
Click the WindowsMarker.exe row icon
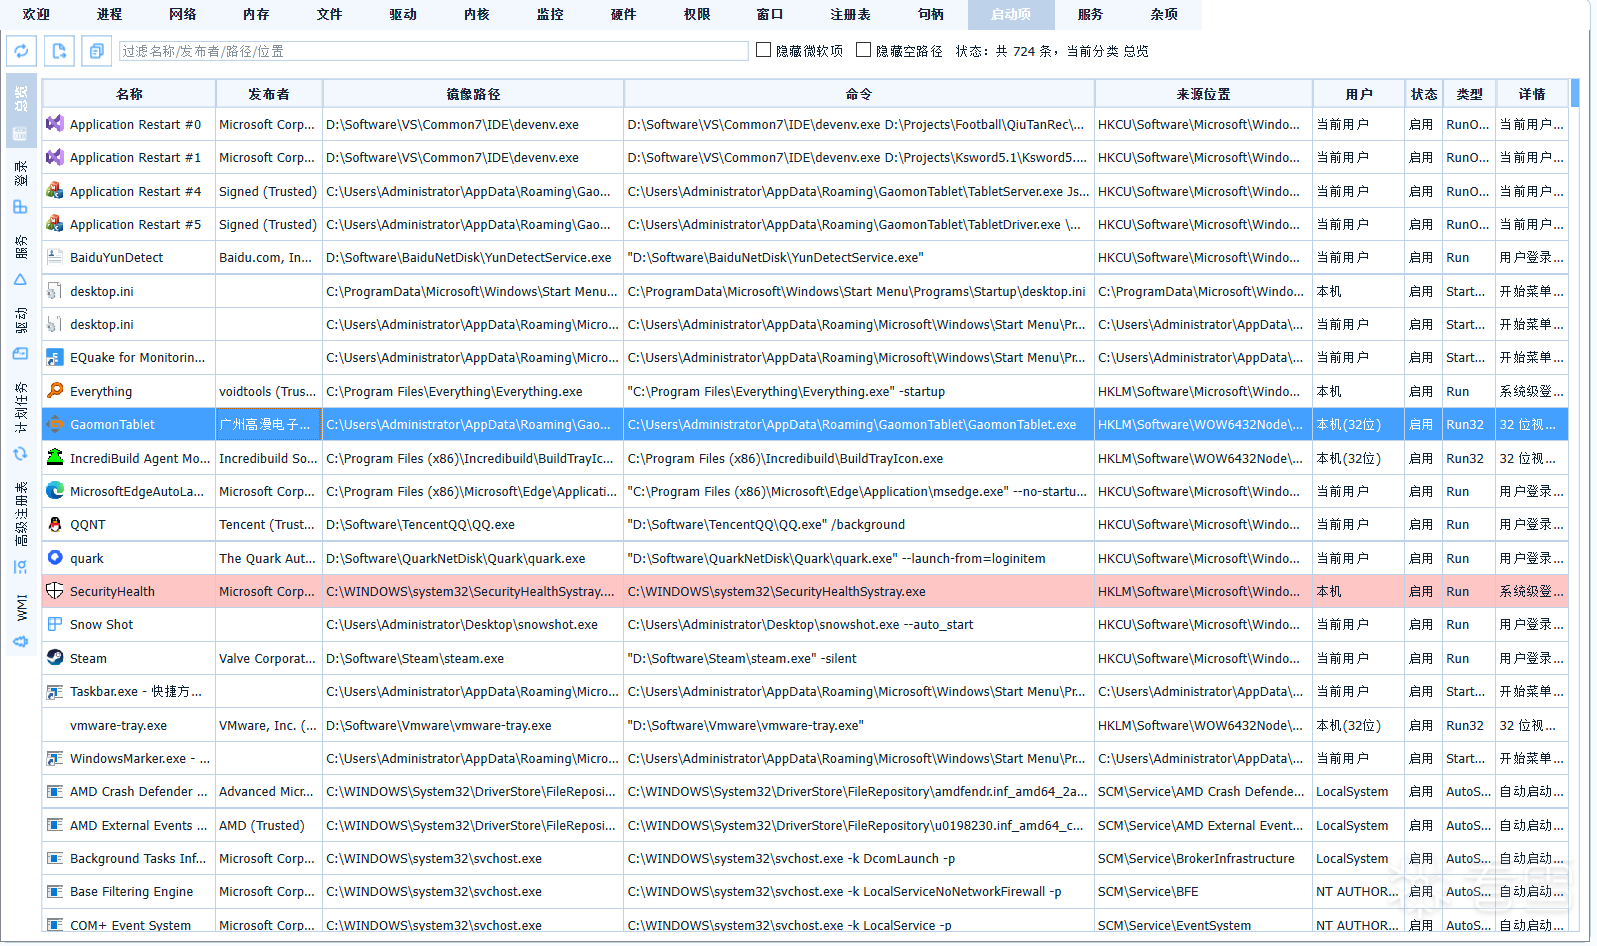click(55, 758)
